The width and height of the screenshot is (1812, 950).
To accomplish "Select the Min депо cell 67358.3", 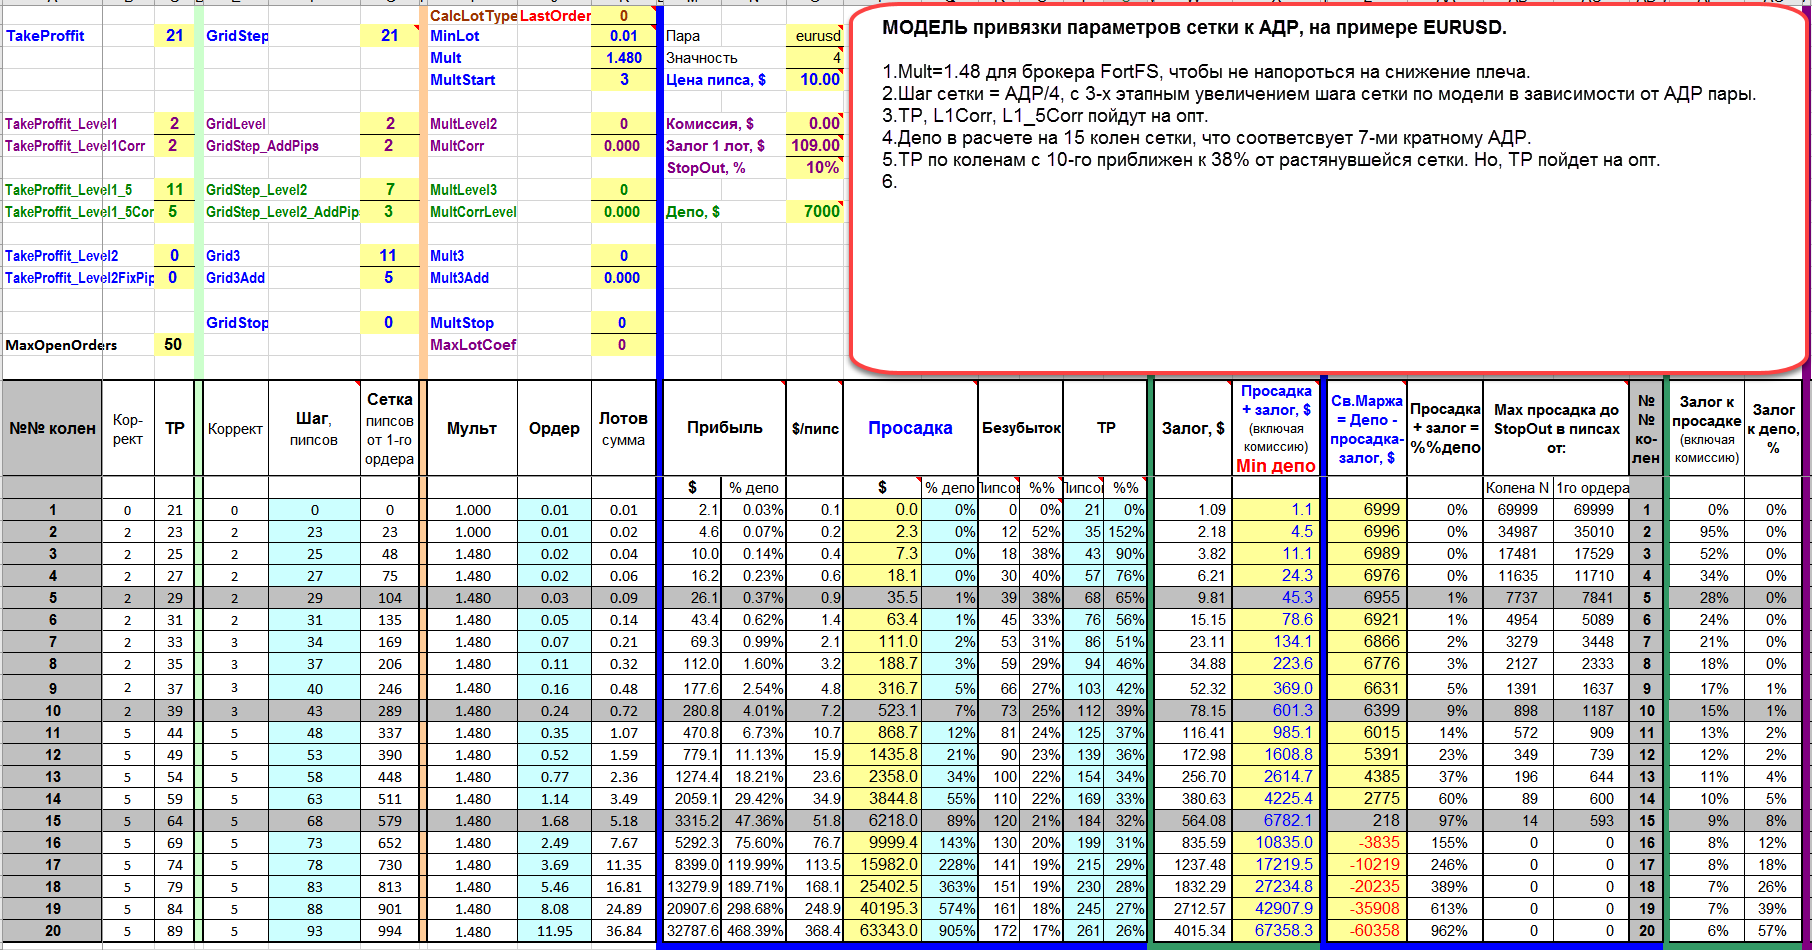I will (x=1275, y=931).
